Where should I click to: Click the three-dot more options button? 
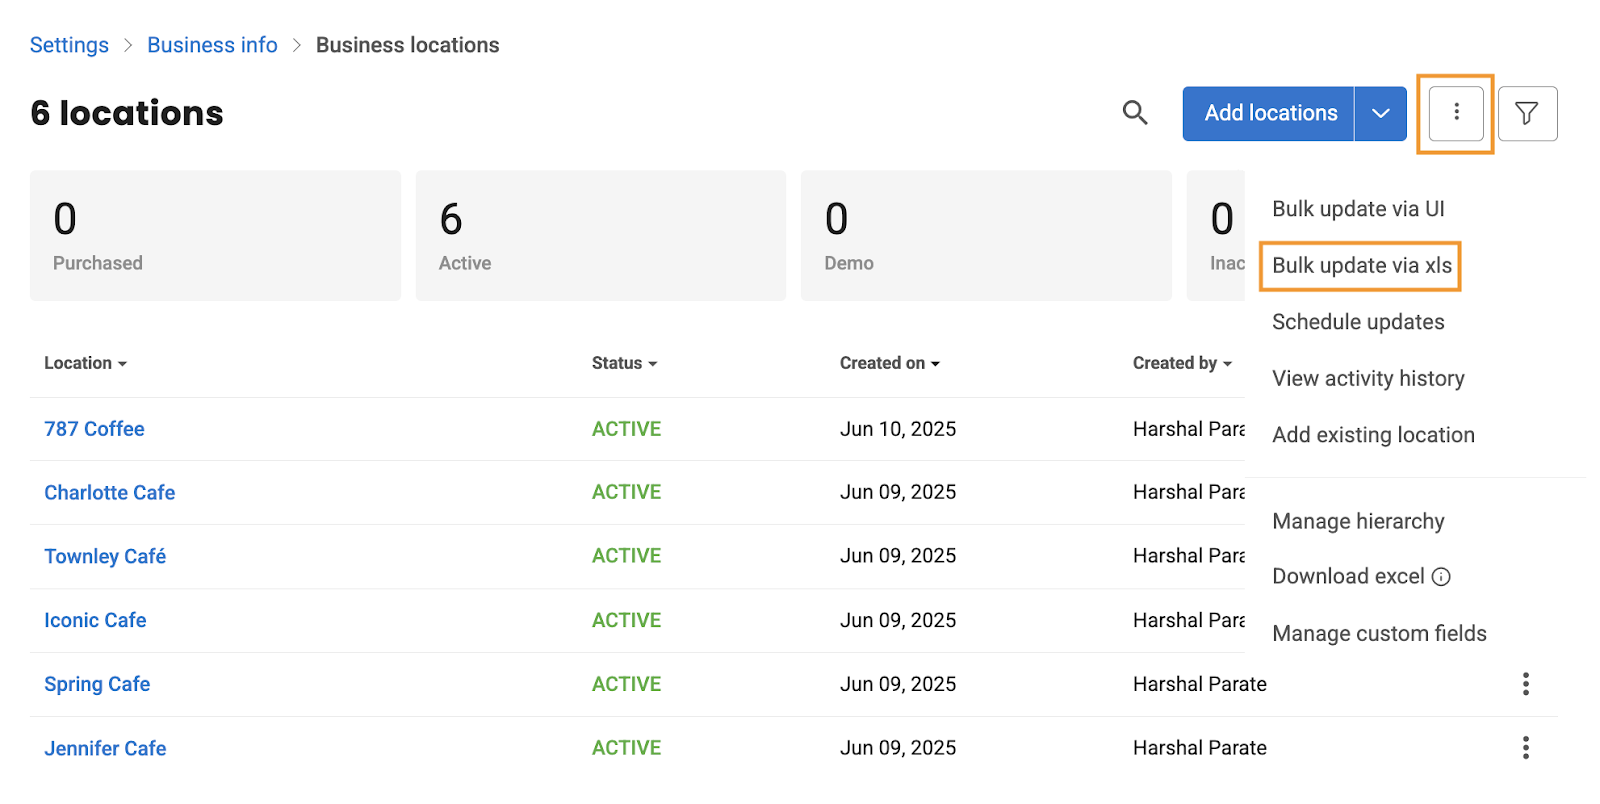[x=1456, y=113]
